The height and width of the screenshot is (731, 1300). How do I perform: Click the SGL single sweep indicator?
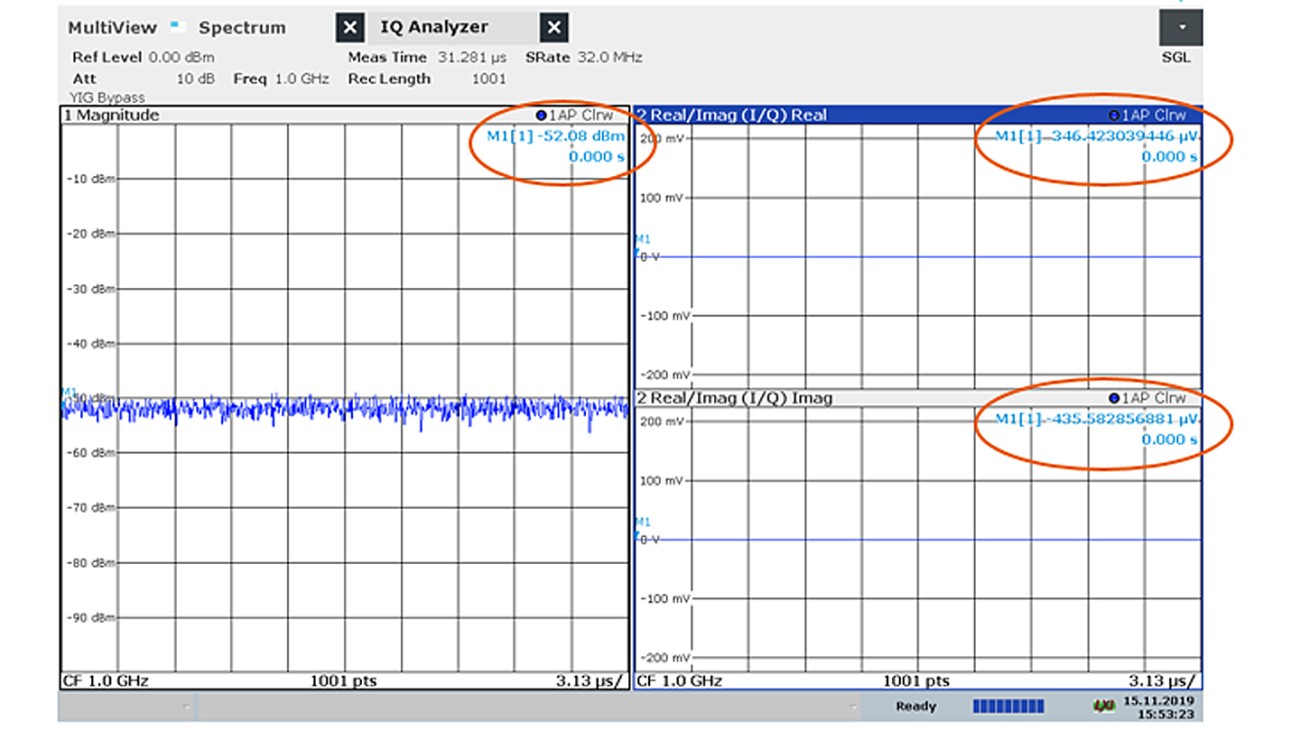(x=1178, y=57)
